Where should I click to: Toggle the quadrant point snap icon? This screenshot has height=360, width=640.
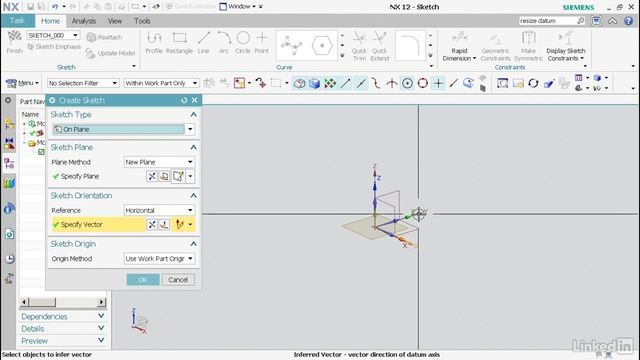(x=423, y=83)
